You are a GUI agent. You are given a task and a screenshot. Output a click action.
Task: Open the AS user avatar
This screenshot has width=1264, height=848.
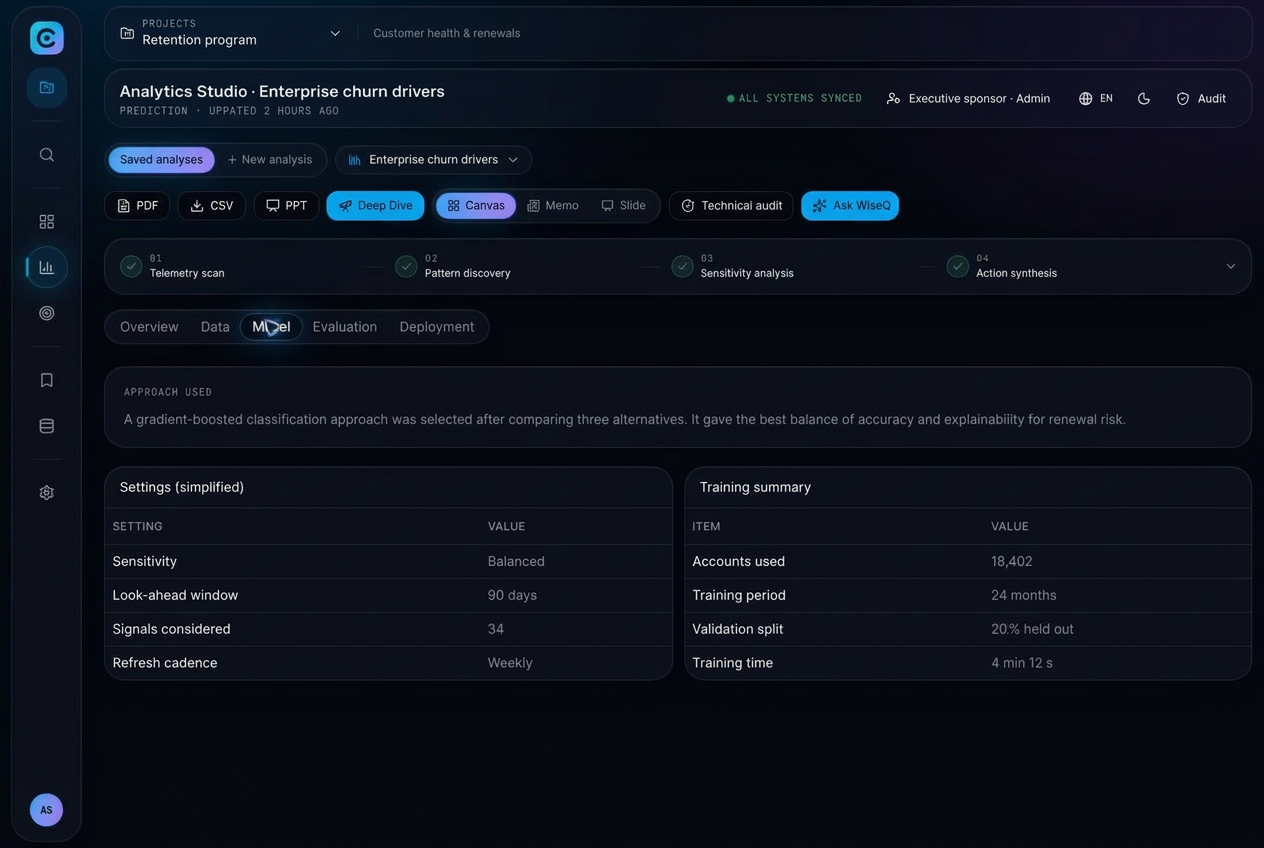tap(46, 810)
